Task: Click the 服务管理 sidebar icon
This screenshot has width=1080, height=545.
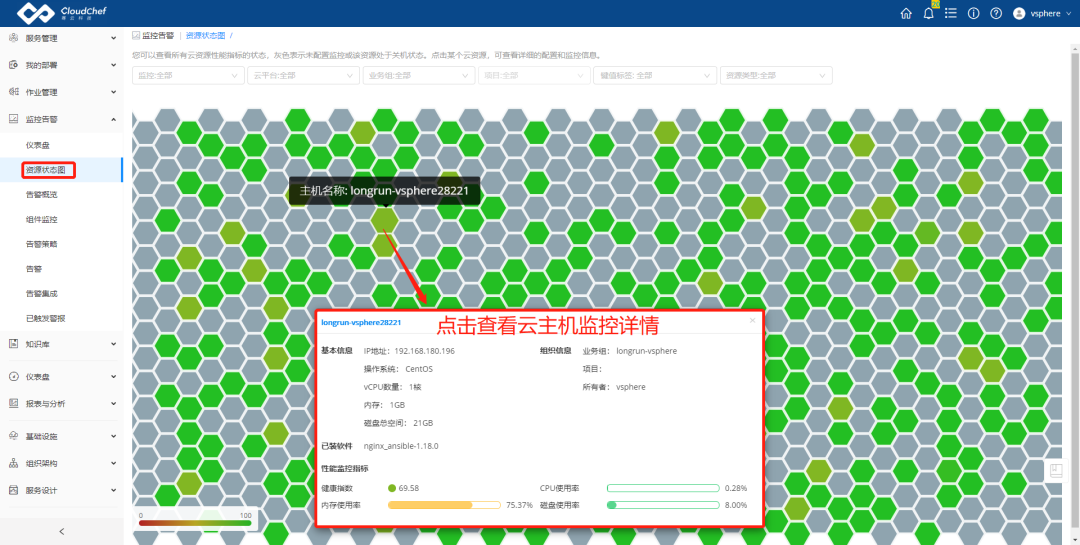Action: [x=13, y=38]
